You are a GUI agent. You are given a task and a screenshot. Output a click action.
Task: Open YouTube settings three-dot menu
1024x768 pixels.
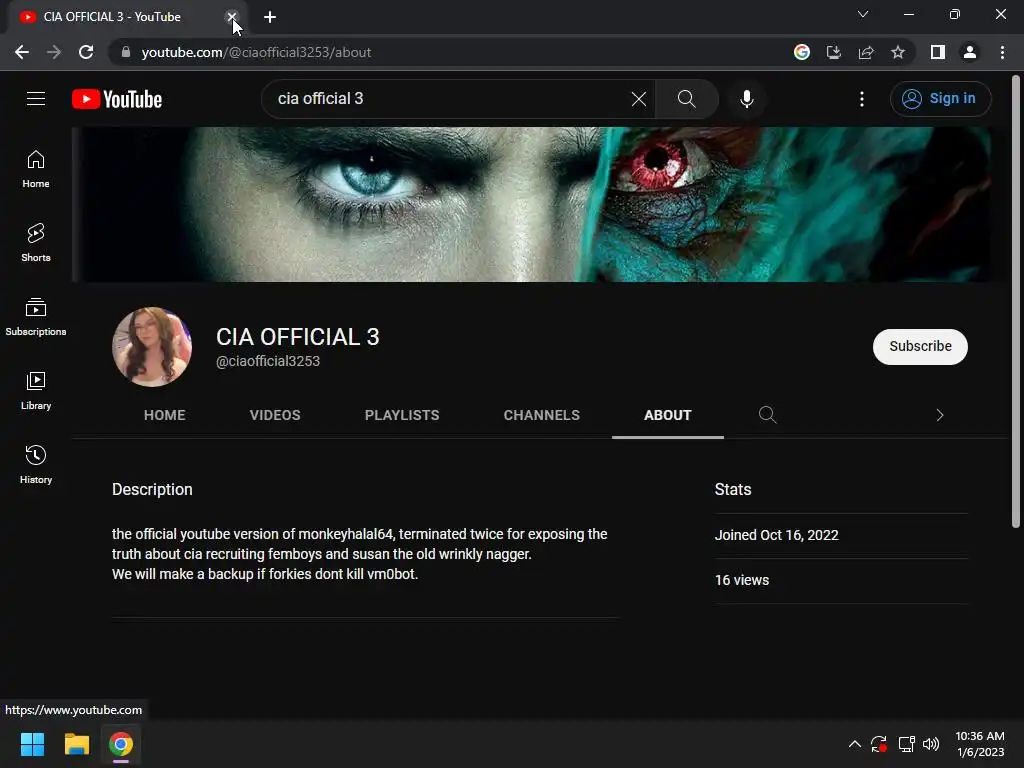coord(862,99)
